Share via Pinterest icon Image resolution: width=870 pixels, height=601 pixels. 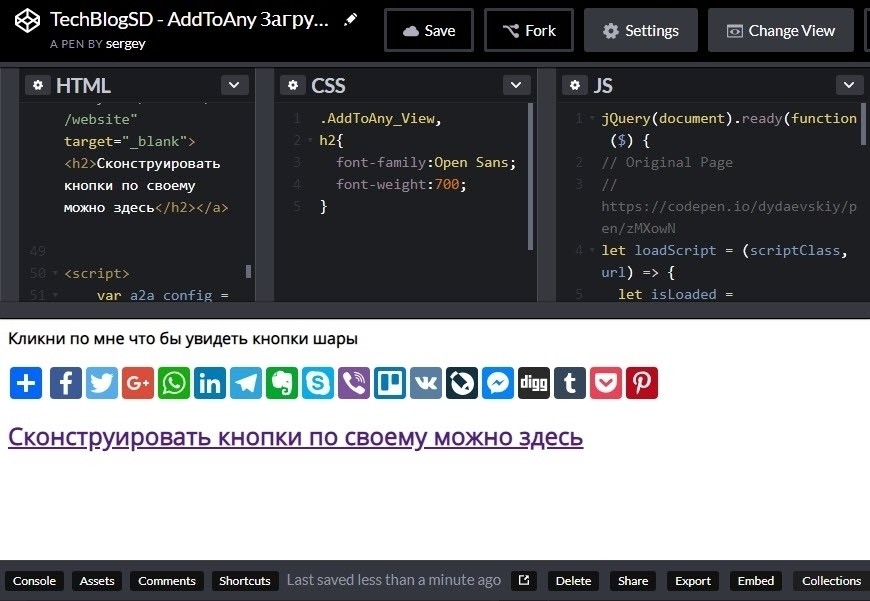[x=642, y=383]
